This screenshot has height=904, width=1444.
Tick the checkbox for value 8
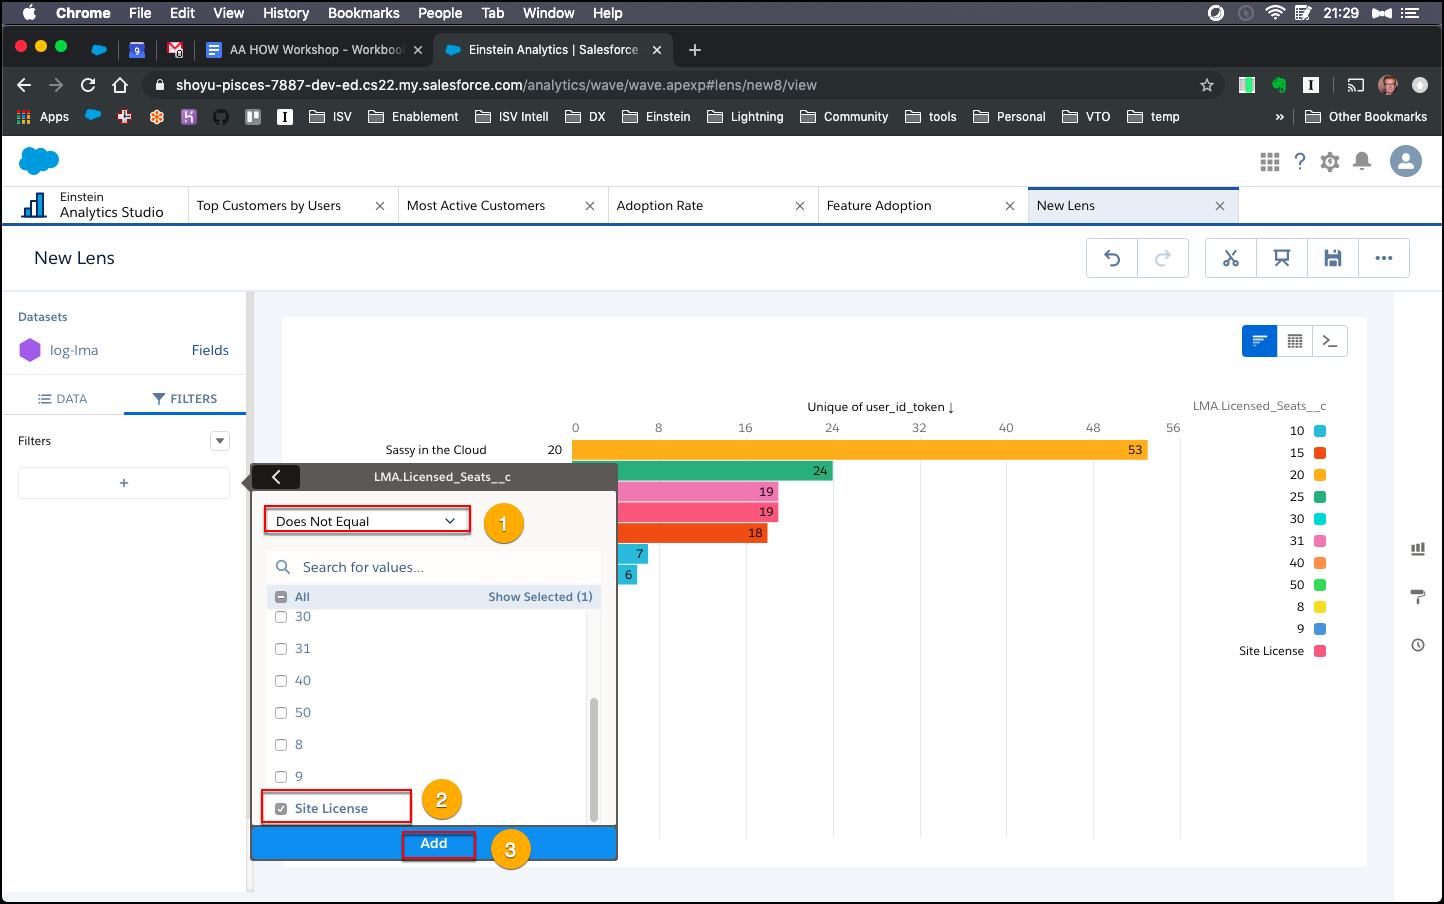(x=281, y=745)
